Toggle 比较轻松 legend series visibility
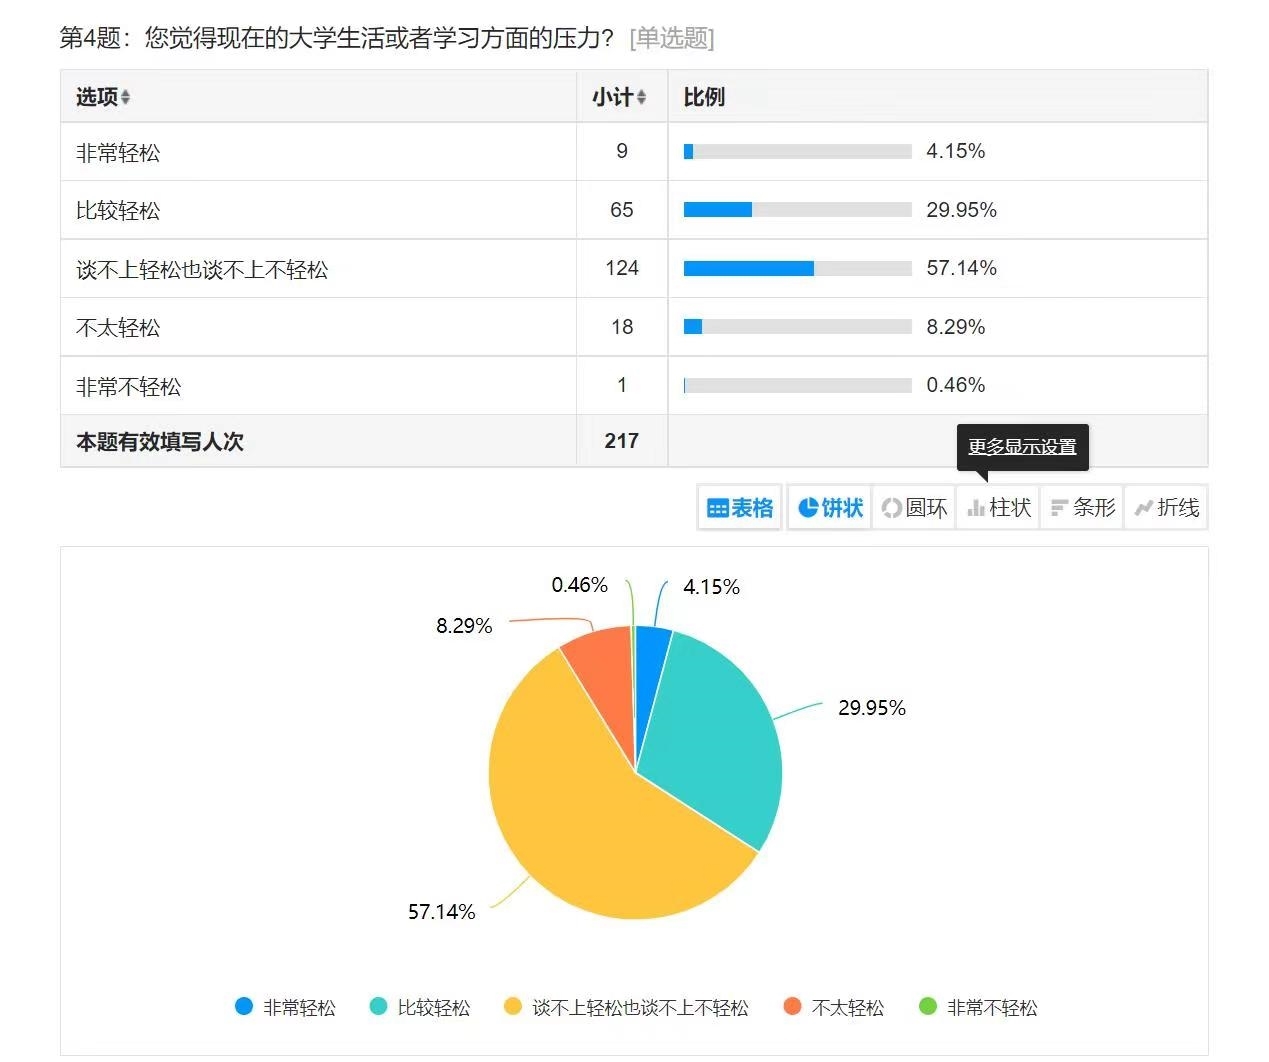This screenshot has height=1062, width=1269. (x=420, y=1007)
